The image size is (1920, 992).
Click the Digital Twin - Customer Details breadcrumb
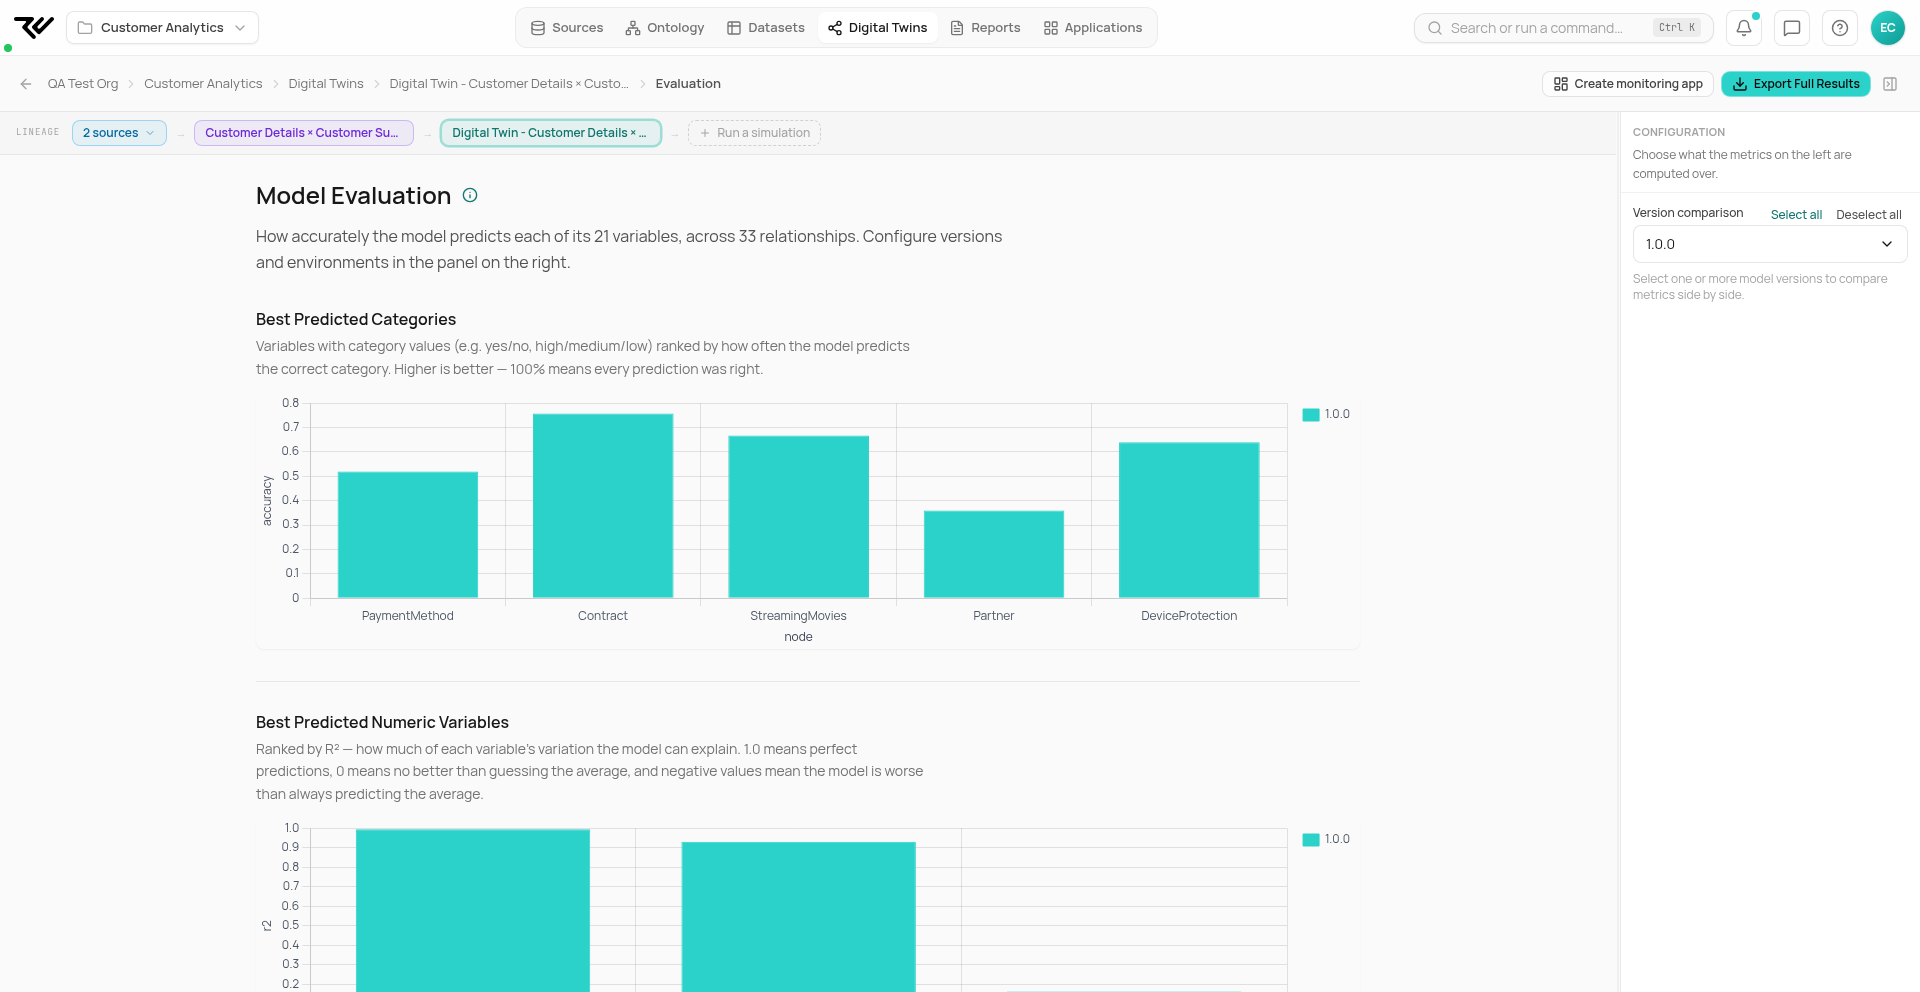[509, 84]
